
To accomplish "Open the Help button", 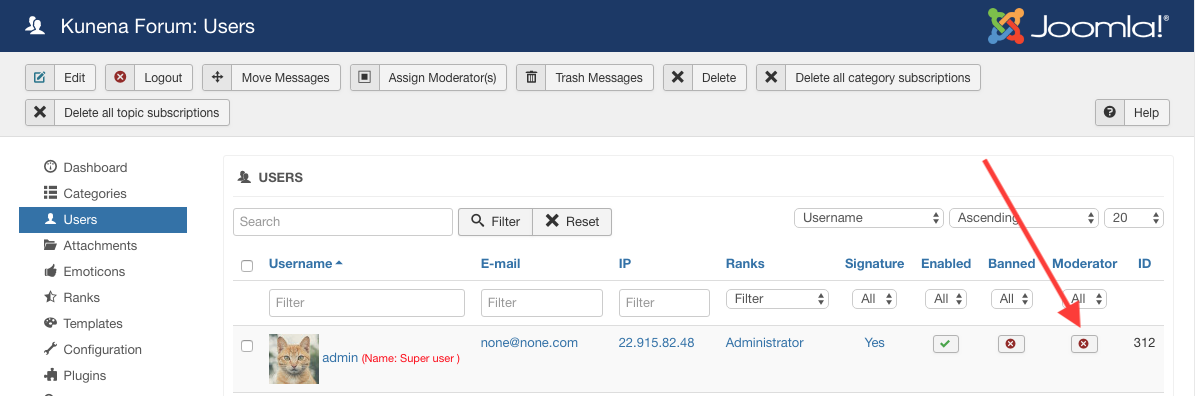I will click(x=1132, y=112).
